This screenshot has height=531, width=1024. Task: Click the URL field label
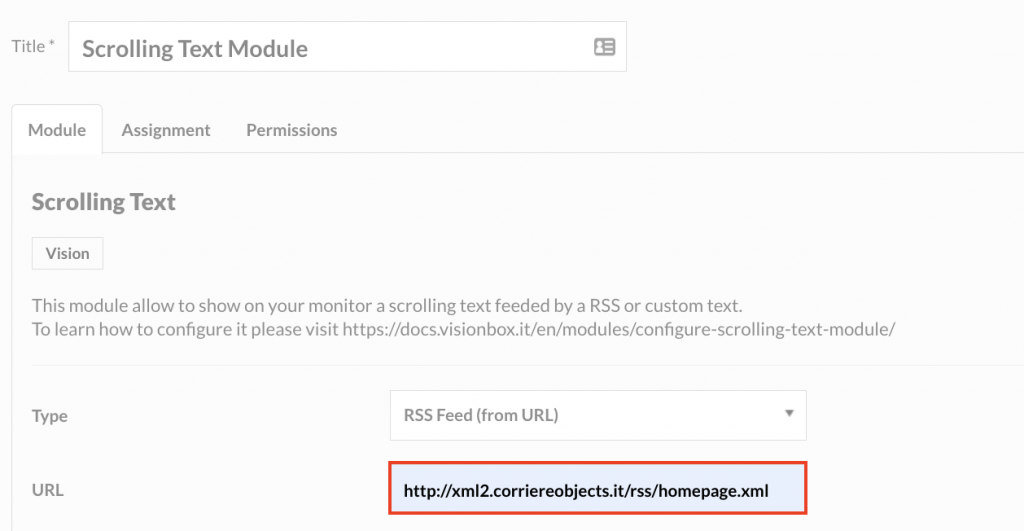click(x=48, y=490)
